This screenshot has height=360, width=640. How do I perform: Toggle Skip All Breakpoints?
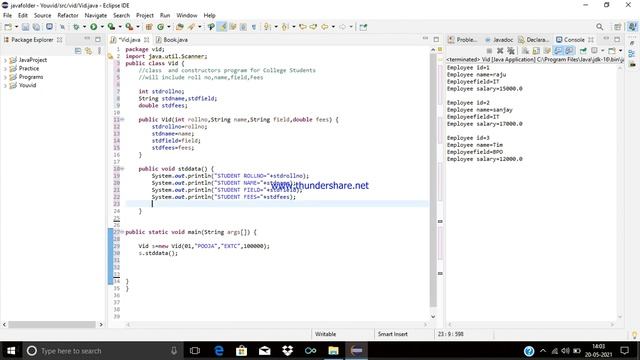62,27
